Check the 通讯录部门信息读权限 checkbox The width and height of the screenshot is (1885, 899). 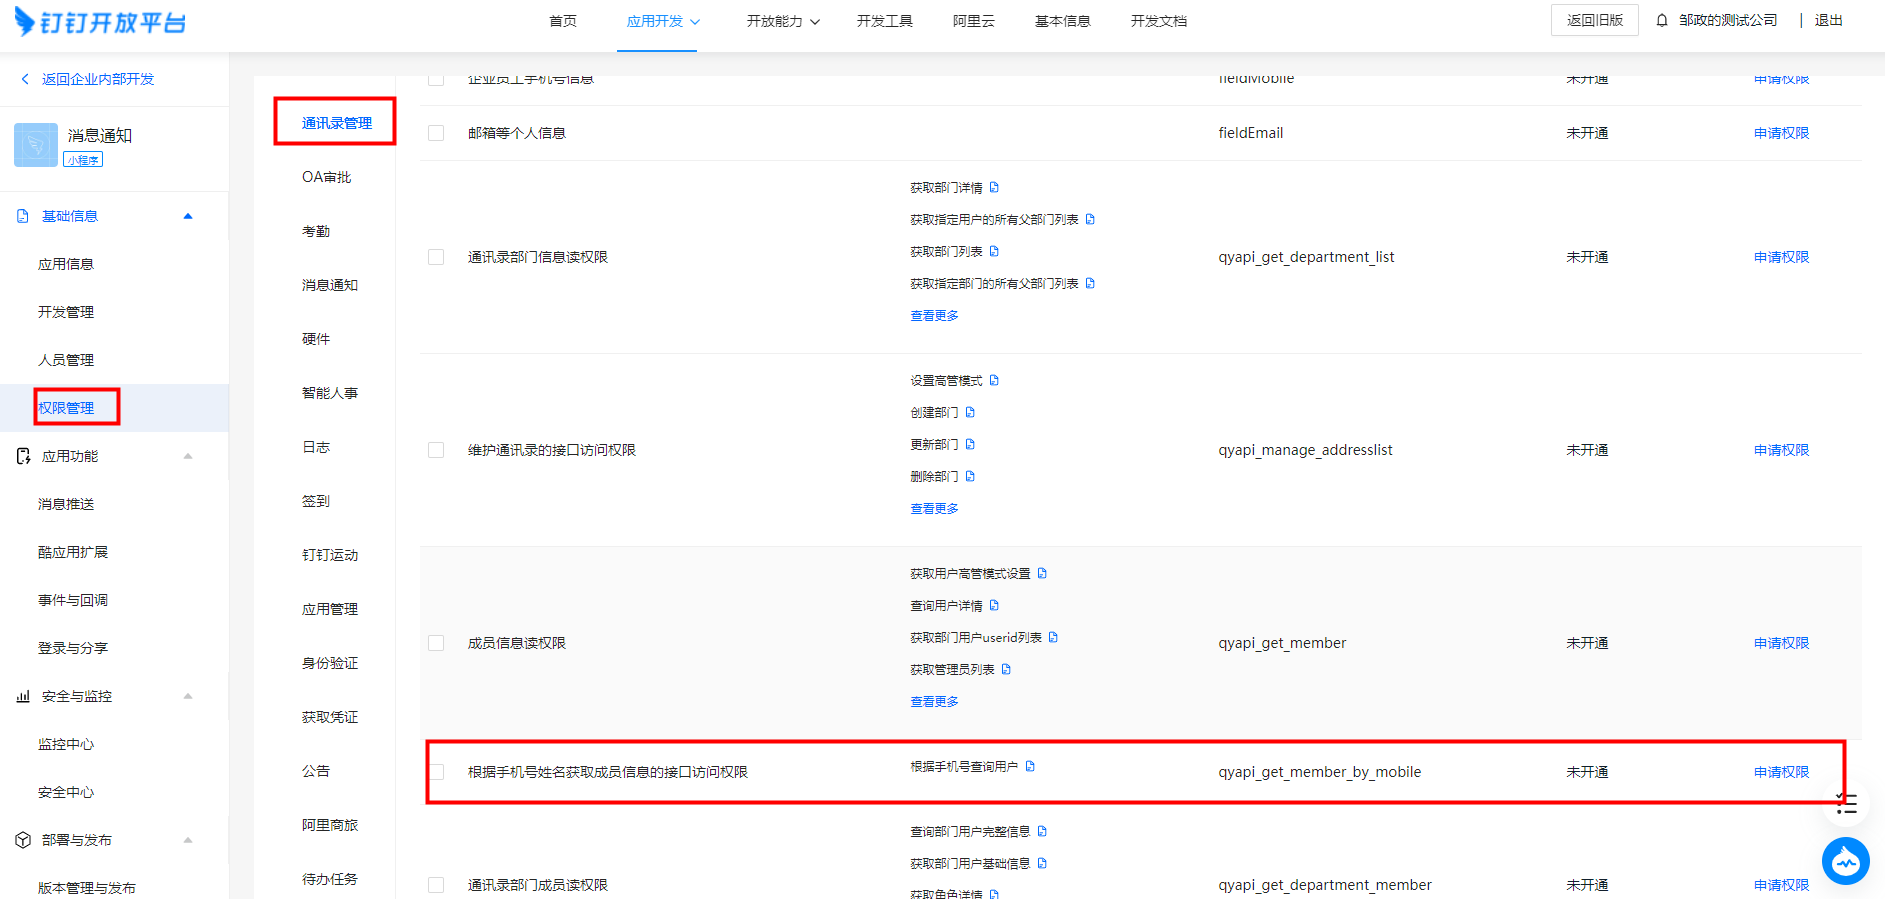click(436, 257)
